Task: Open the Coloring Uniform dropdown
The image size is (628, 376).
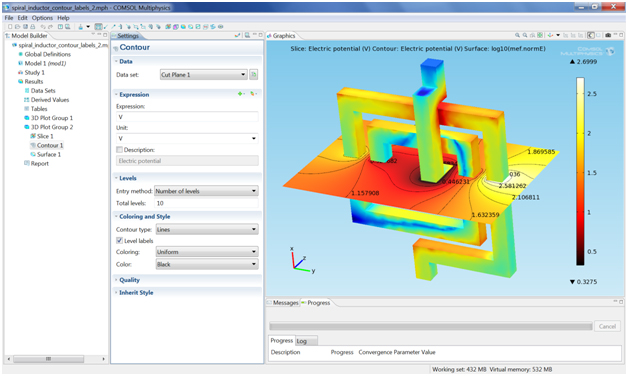Action: [206, 252]
